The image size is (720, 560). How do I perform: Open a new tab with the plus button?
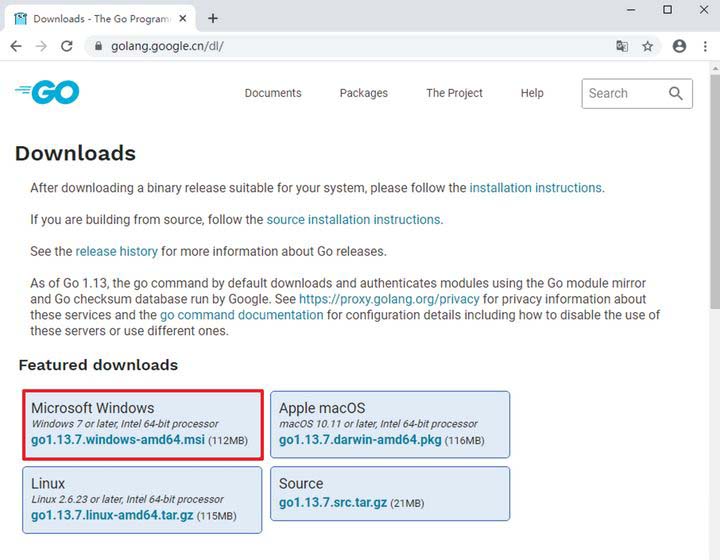pos(213,18)
